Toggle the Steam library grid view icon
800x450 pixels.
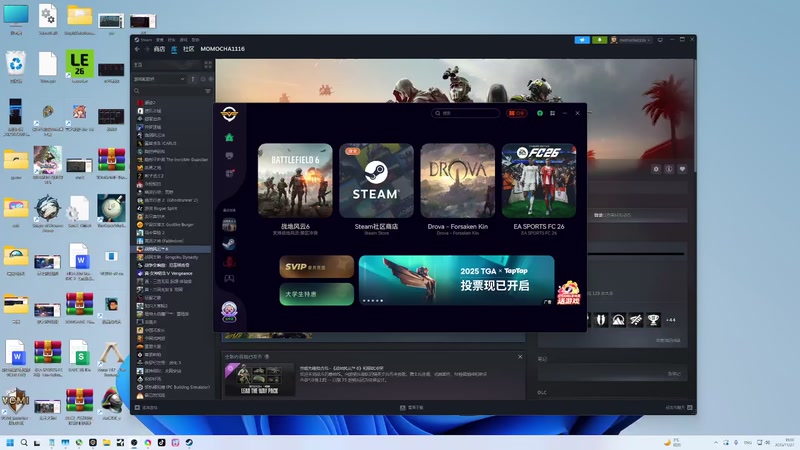tap(208, 65)
